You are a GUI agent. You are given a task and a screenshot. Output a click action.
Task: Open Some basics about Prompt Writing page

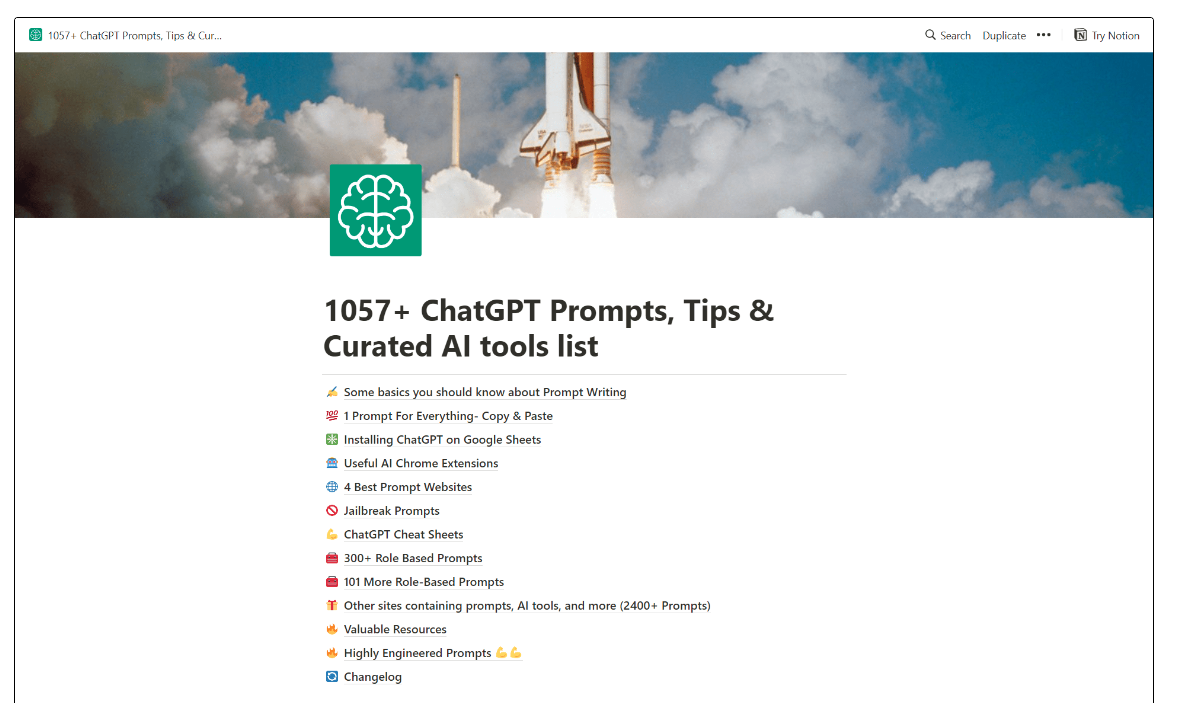click(485, 392)
